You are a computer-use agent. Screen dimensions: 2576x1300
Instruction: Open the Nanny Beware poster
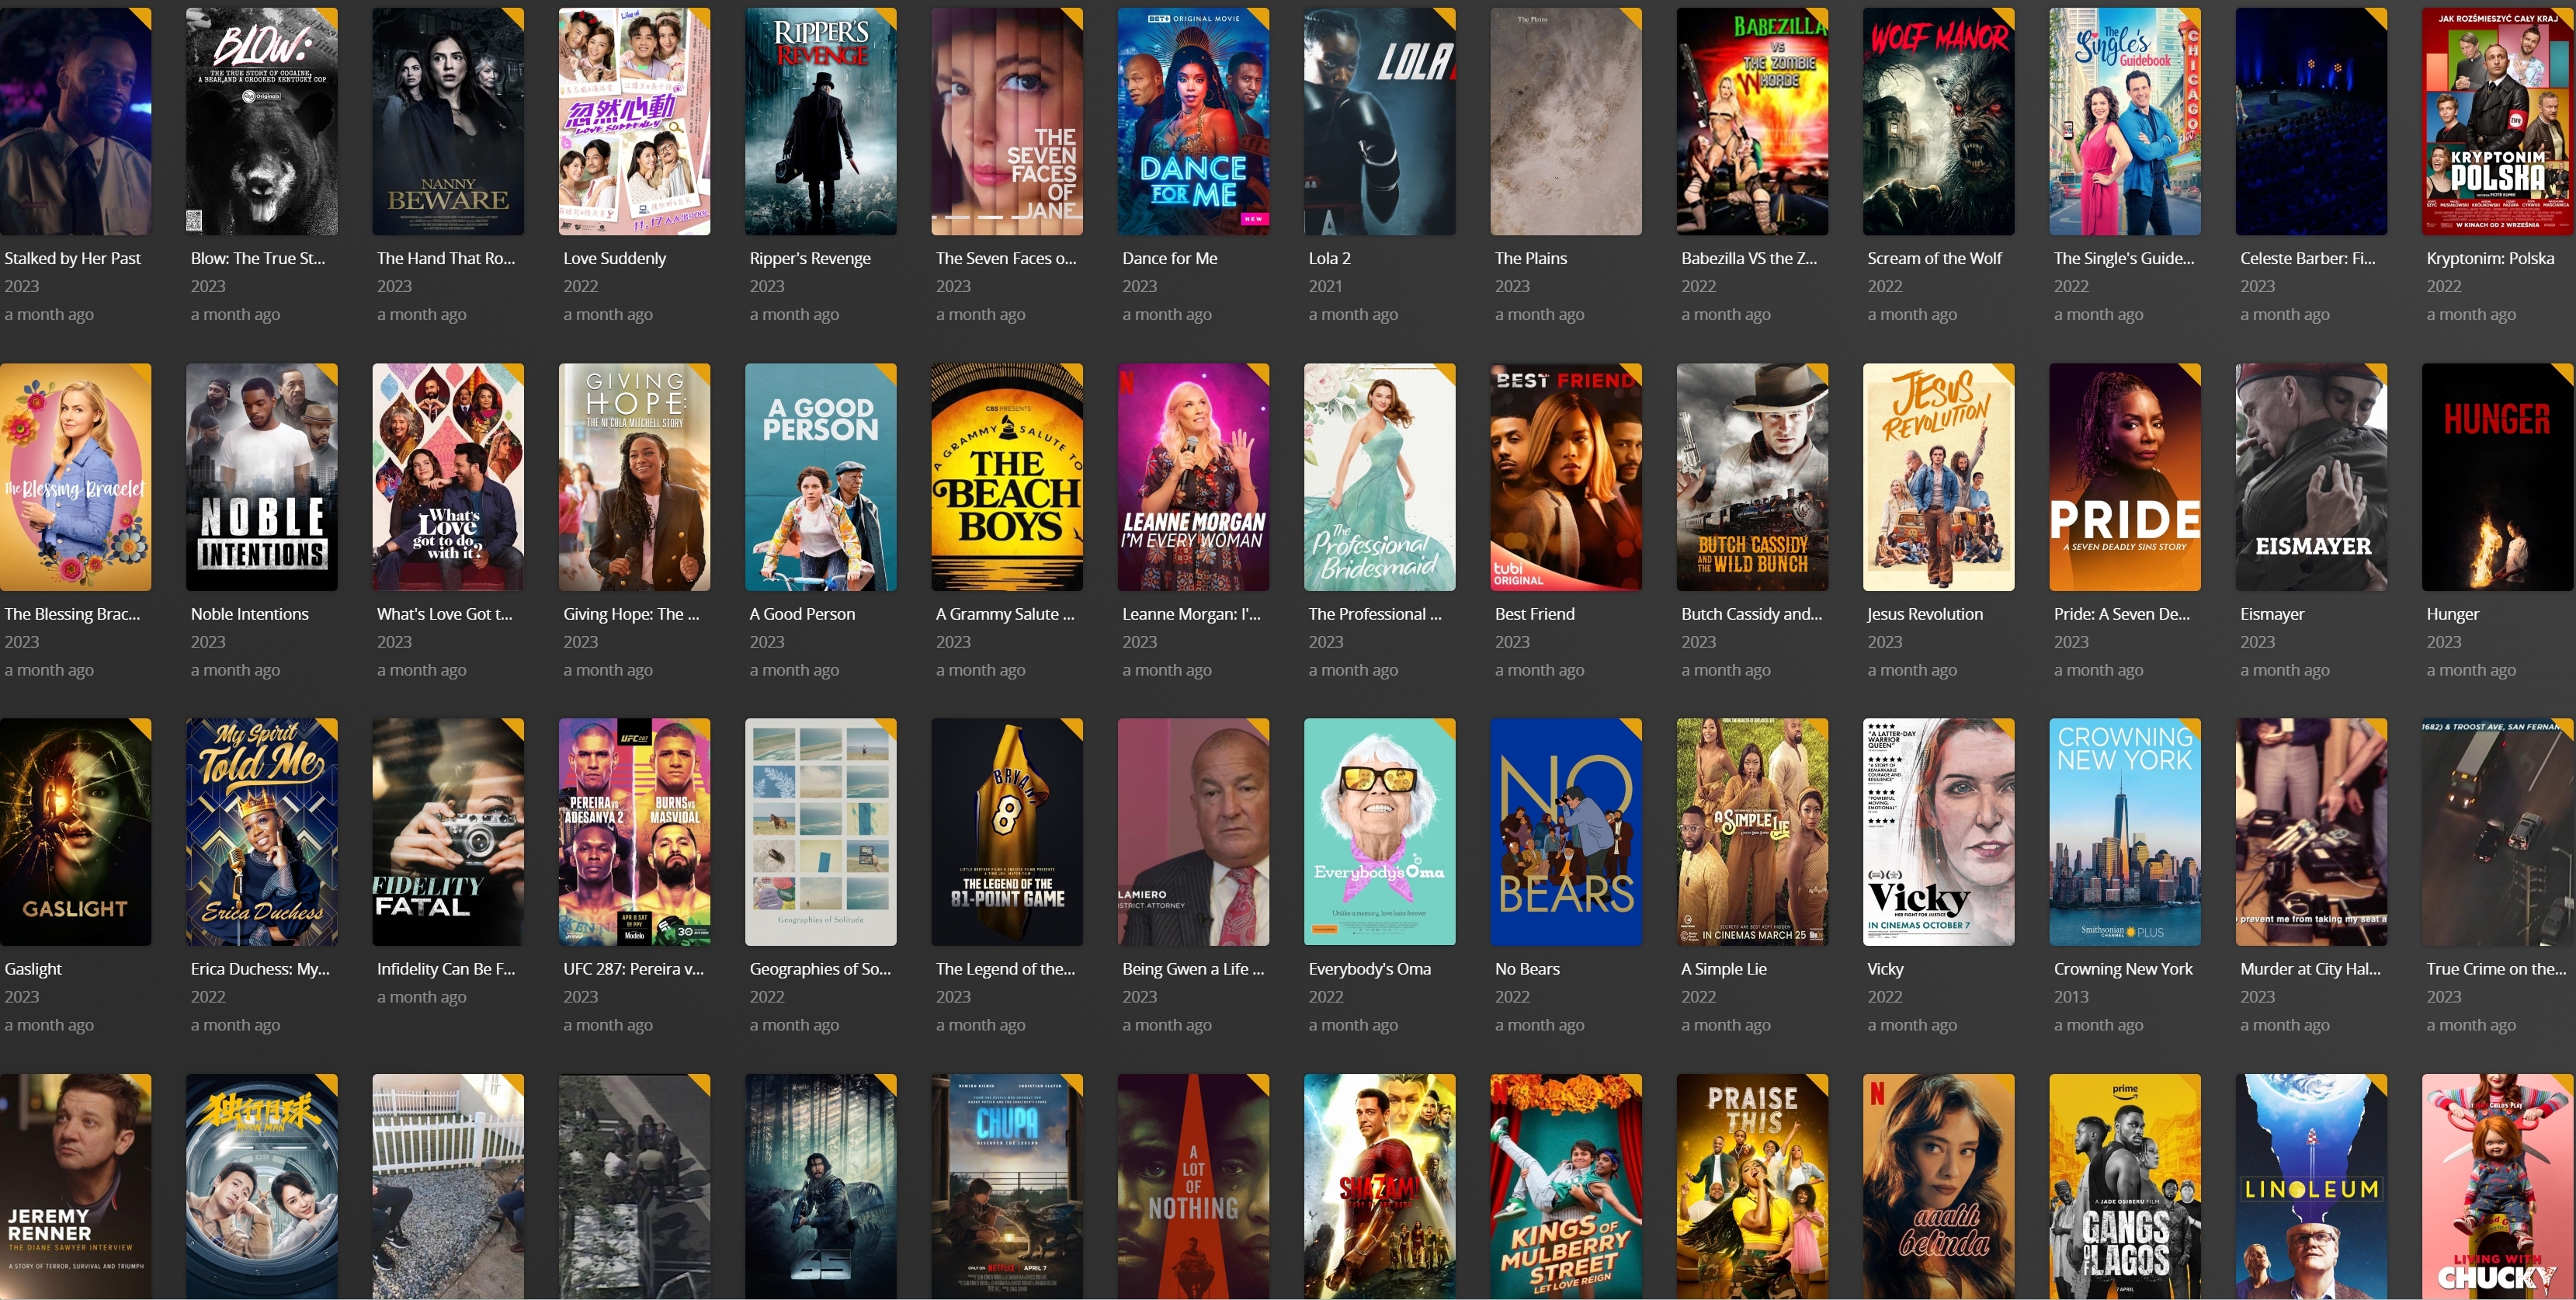click(x=448, y=122)
